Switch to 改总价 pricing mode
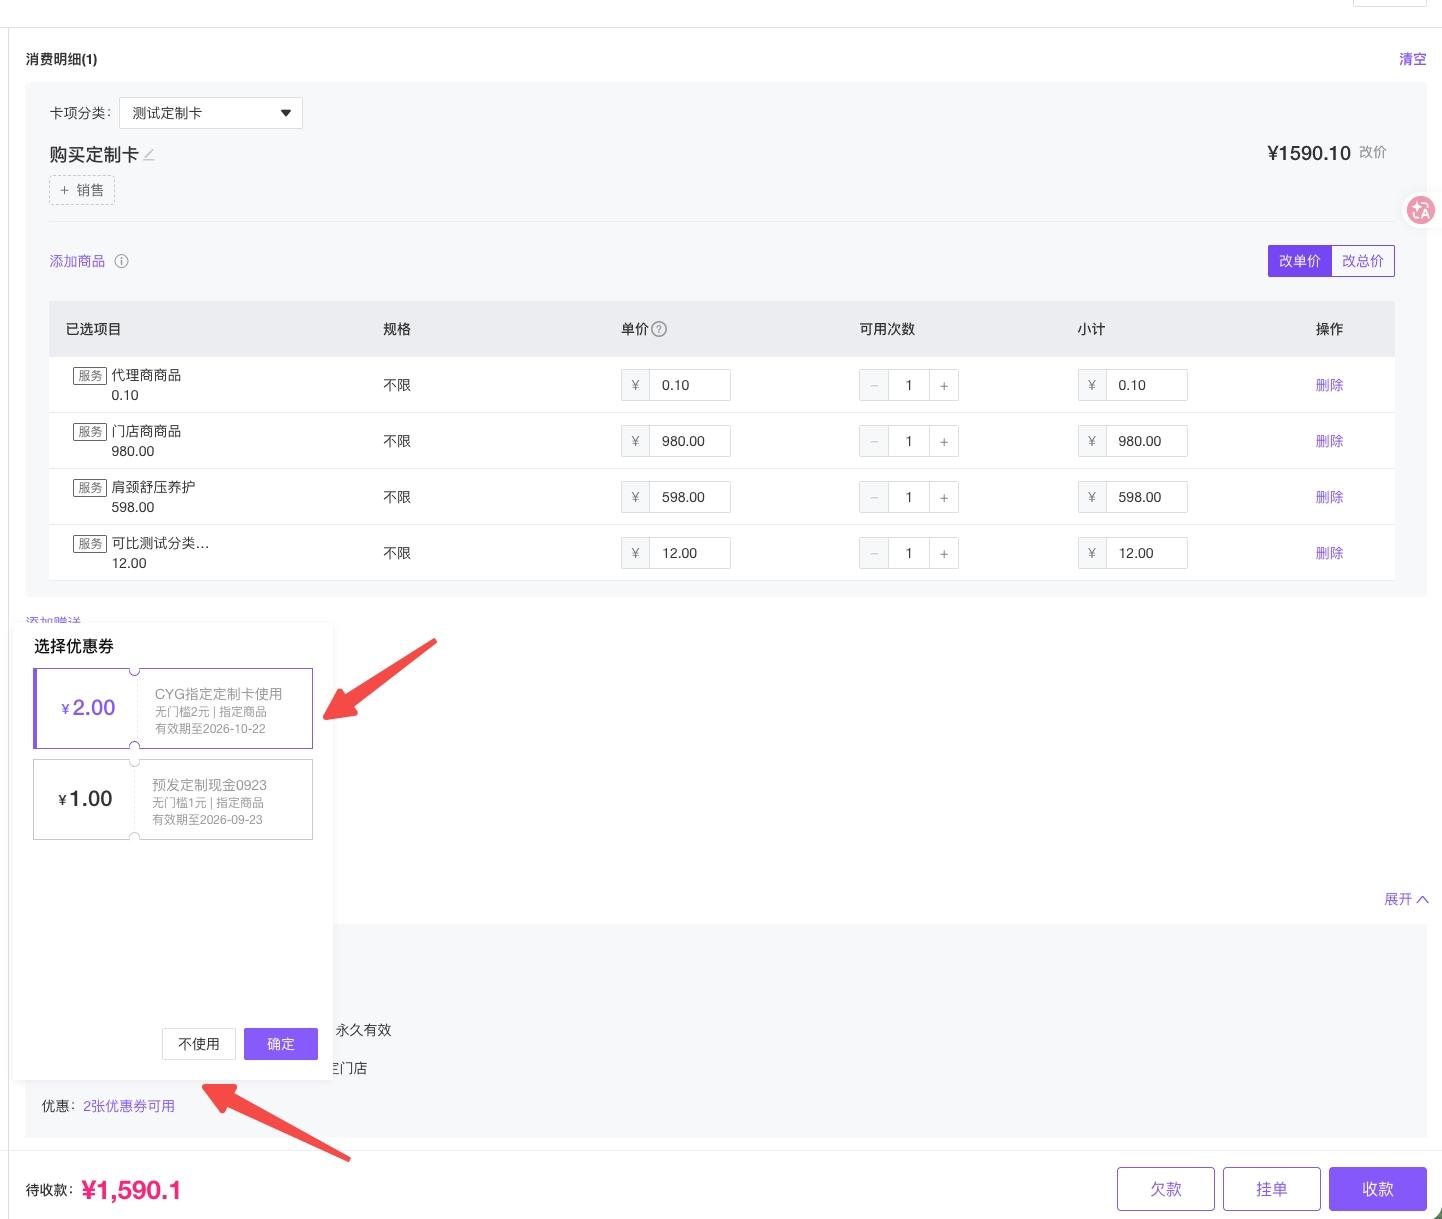This screenshot has width=1442, height=1219. 1363,261
